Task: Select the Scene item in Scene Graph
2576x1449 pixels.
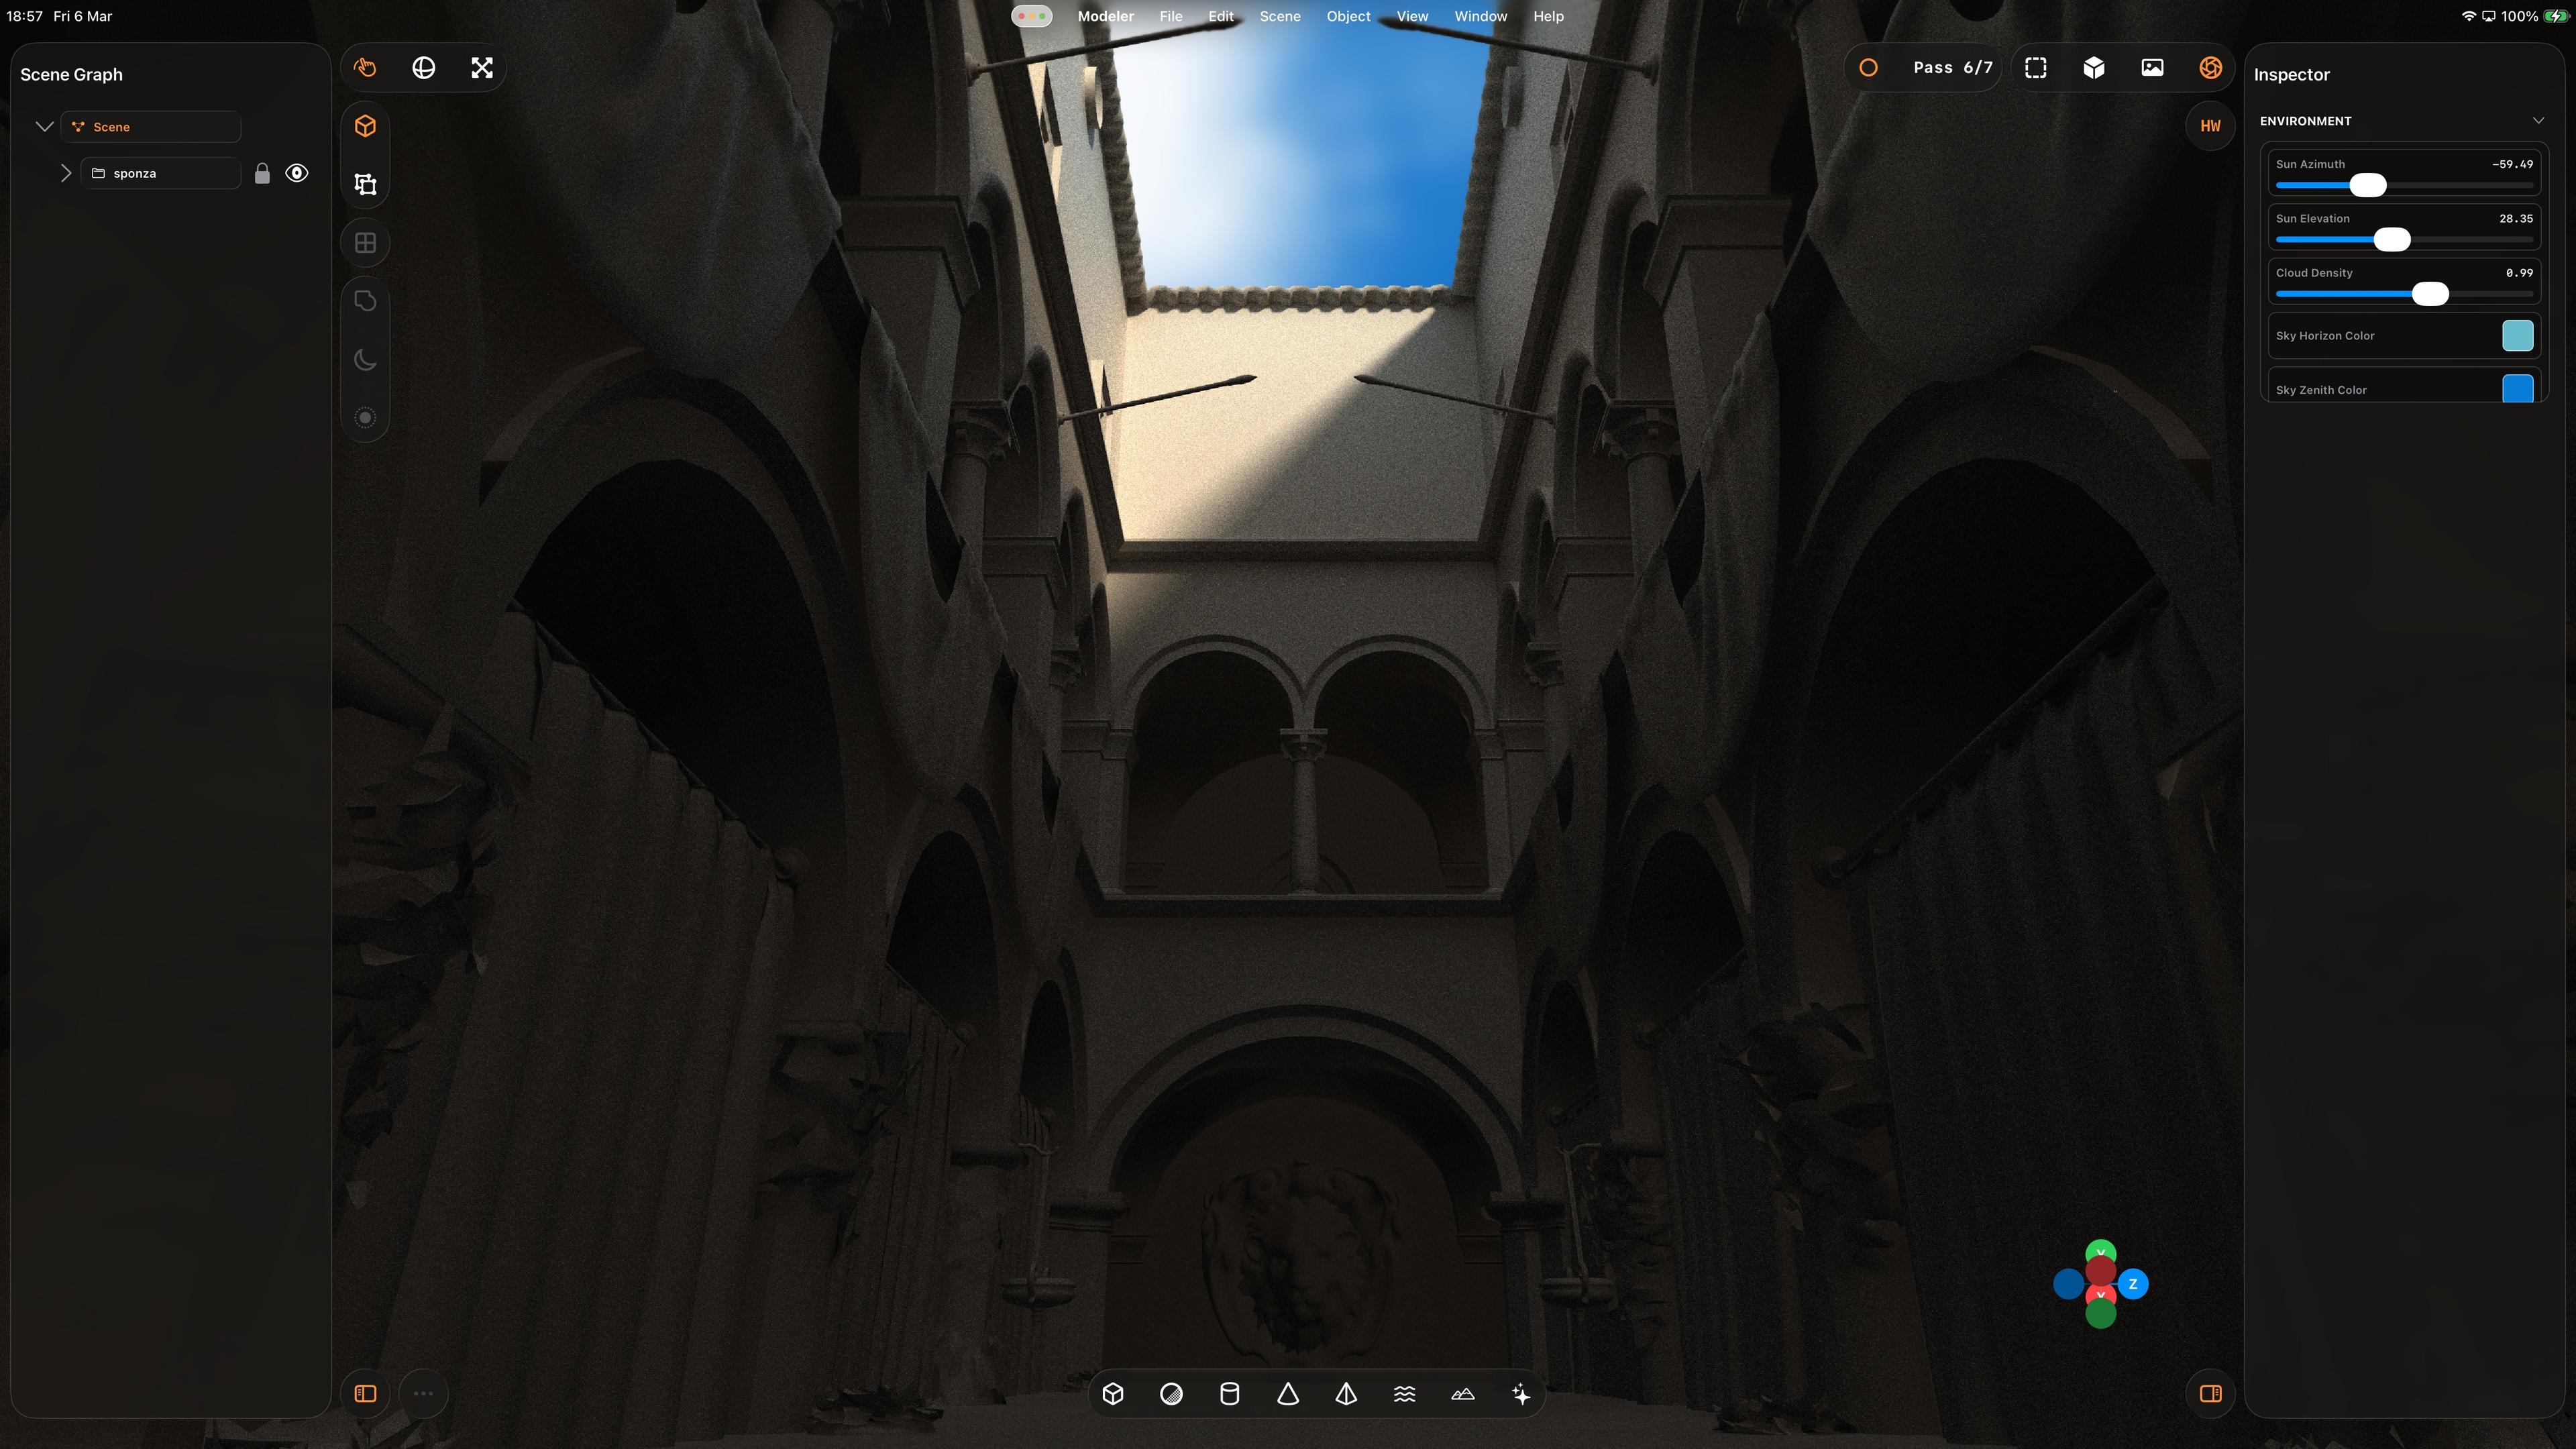Action: tap(151, 127)
